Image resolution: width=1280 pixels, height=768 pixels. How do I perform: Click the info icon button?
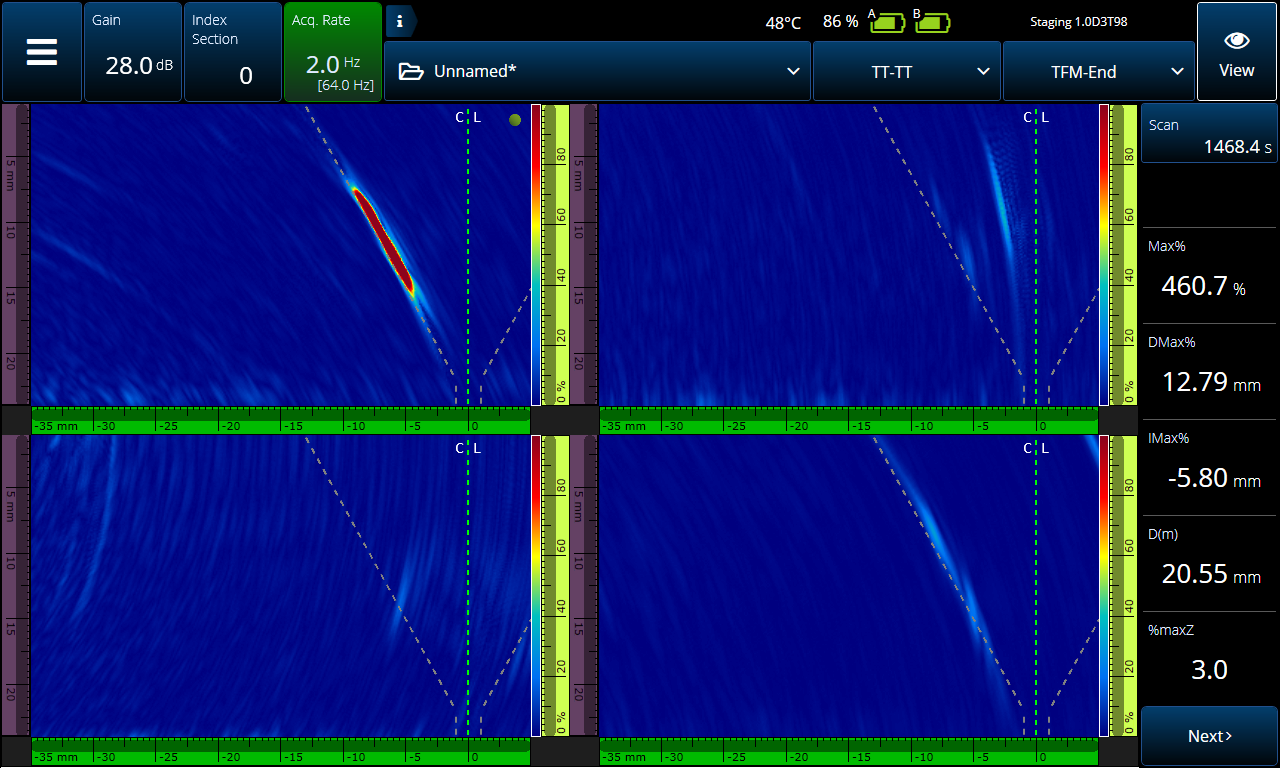coord(400,20)
